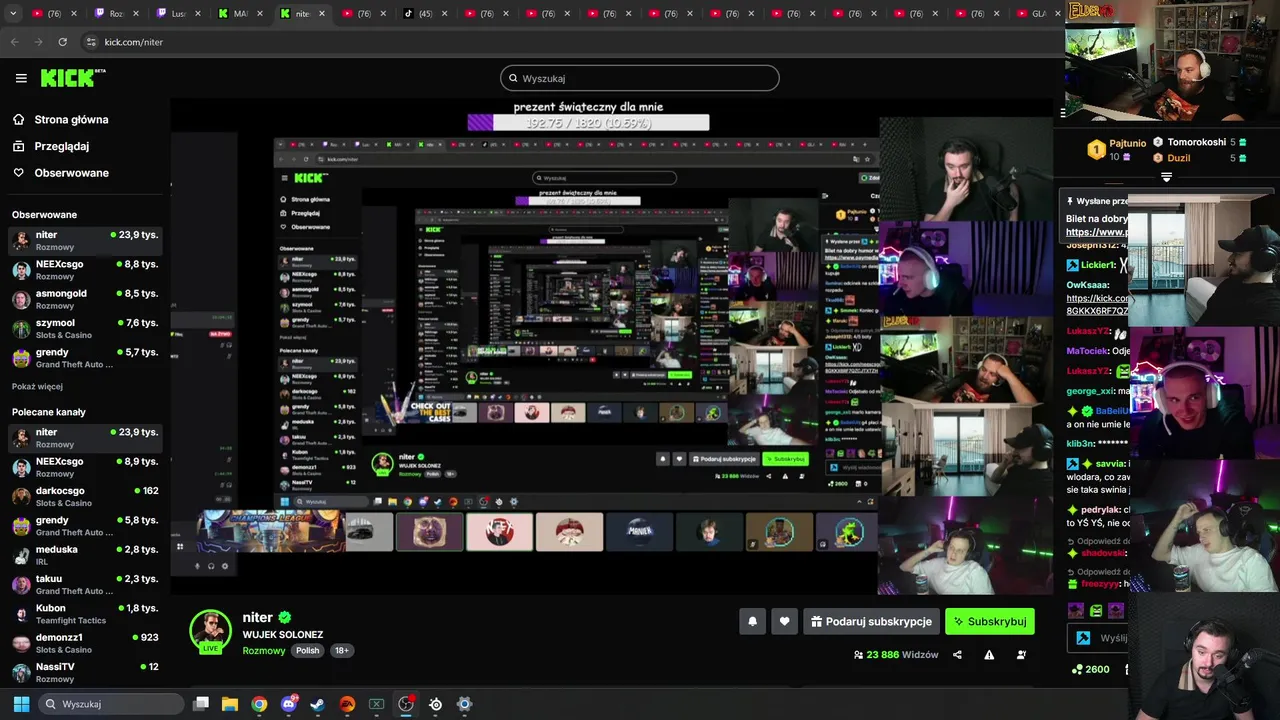
Task: Click user icon right of warning triangle
Action: tap(1021, 655)
